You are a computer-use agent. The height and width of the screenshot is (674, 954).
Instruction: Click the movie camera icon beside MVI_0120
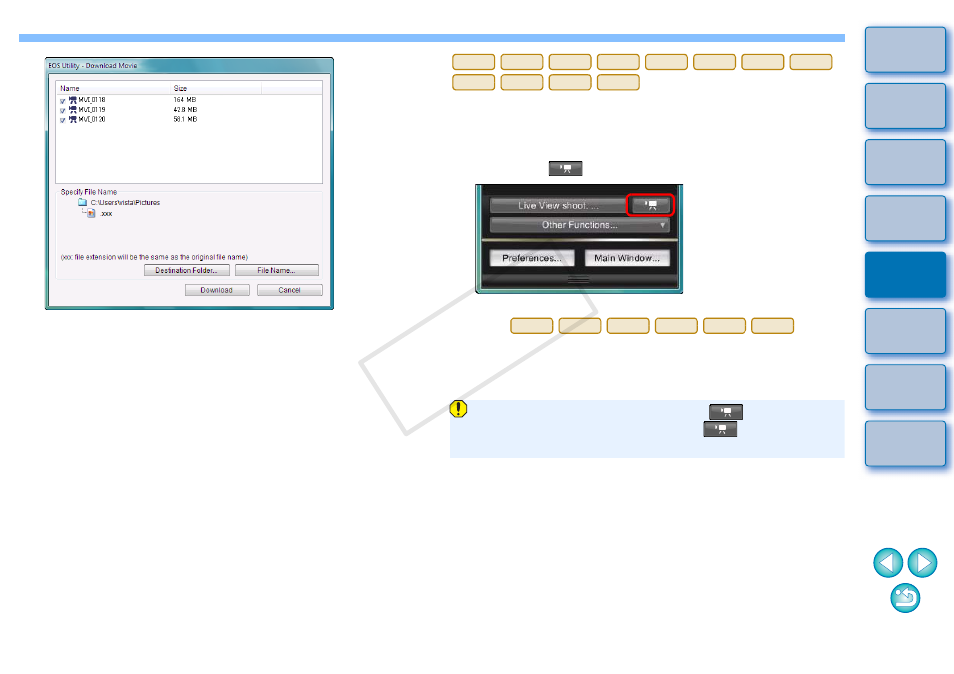click(x=72, y=120)
